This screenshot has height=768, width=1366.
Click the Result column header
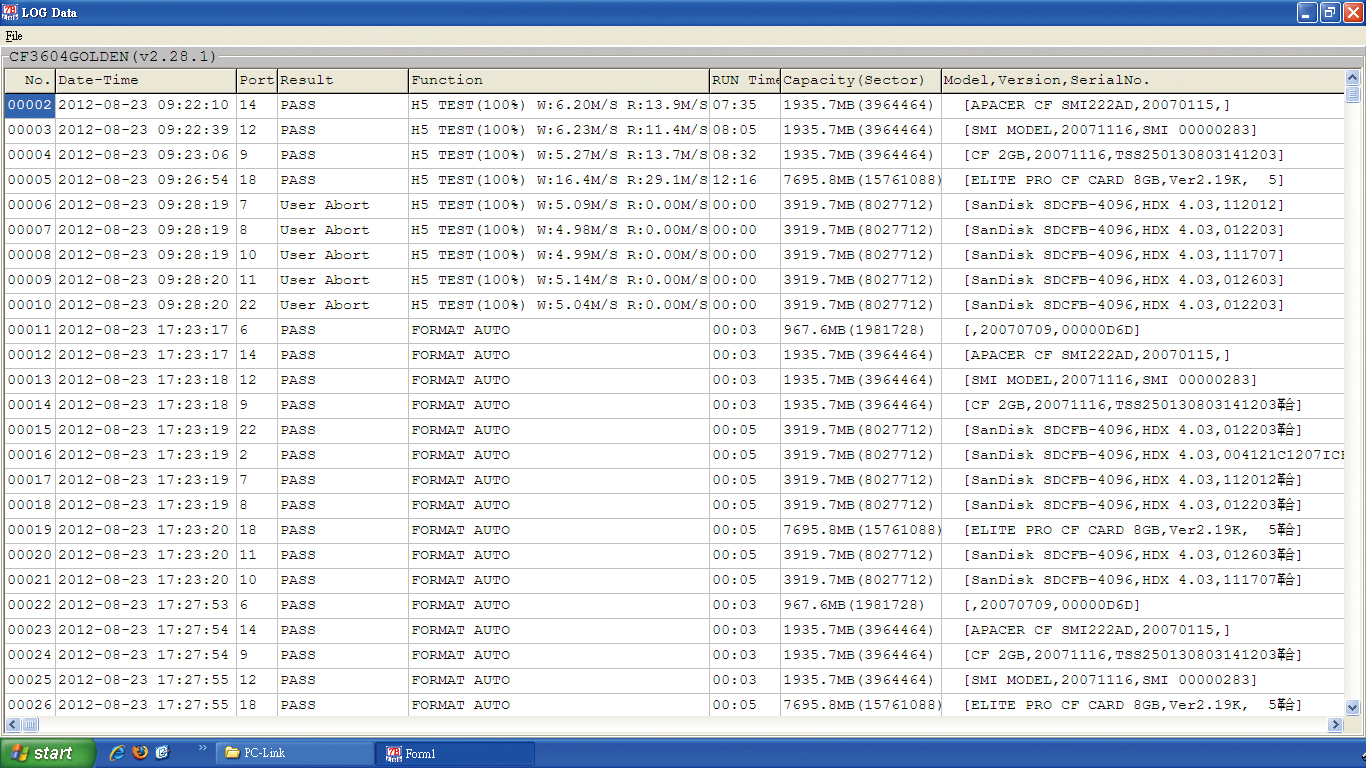click(342, 80)
